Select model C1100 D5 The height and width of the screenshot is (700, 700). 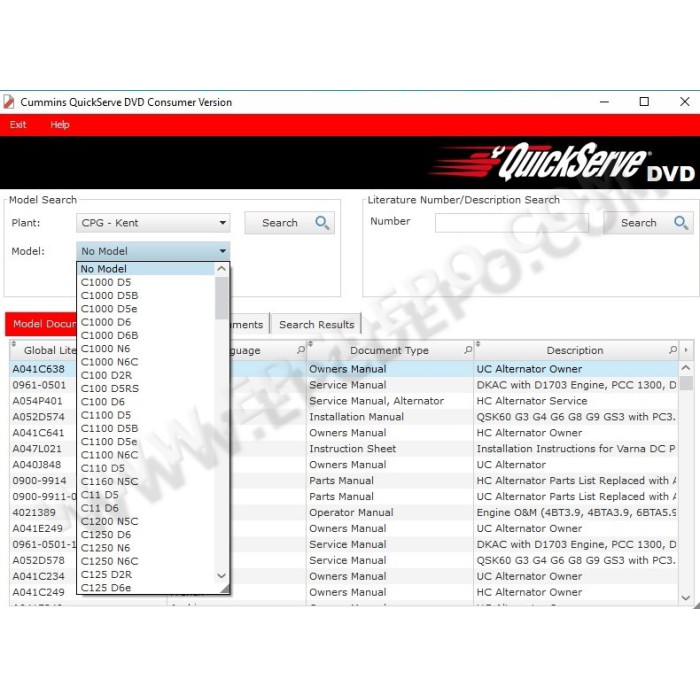[146, 415]
